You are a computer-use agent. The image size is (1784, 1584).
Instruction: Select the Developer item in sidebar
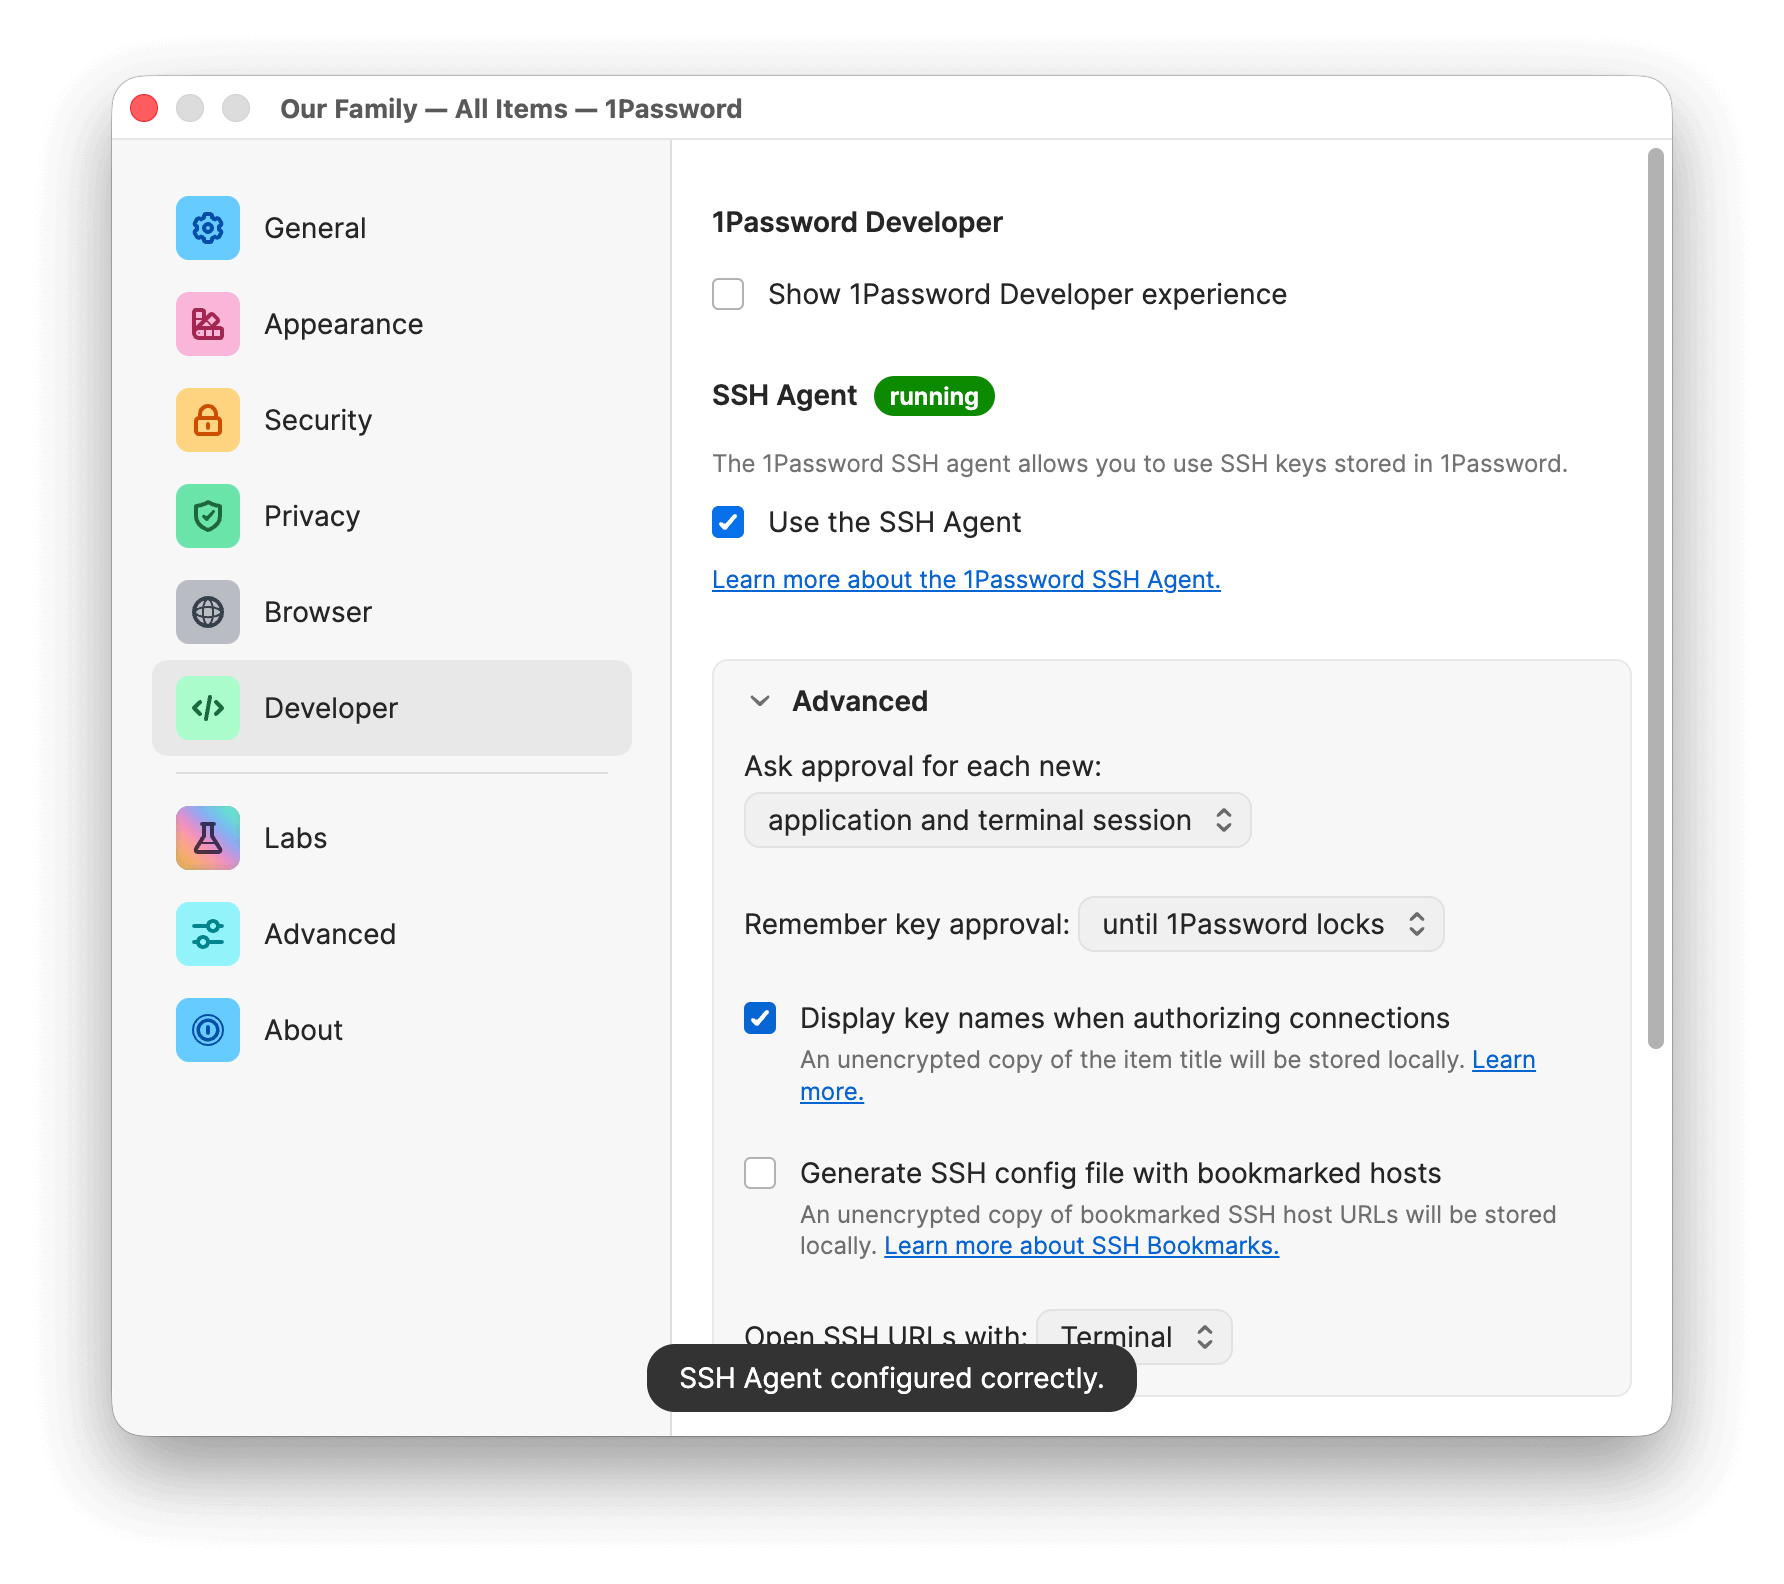tap(392, 708)
